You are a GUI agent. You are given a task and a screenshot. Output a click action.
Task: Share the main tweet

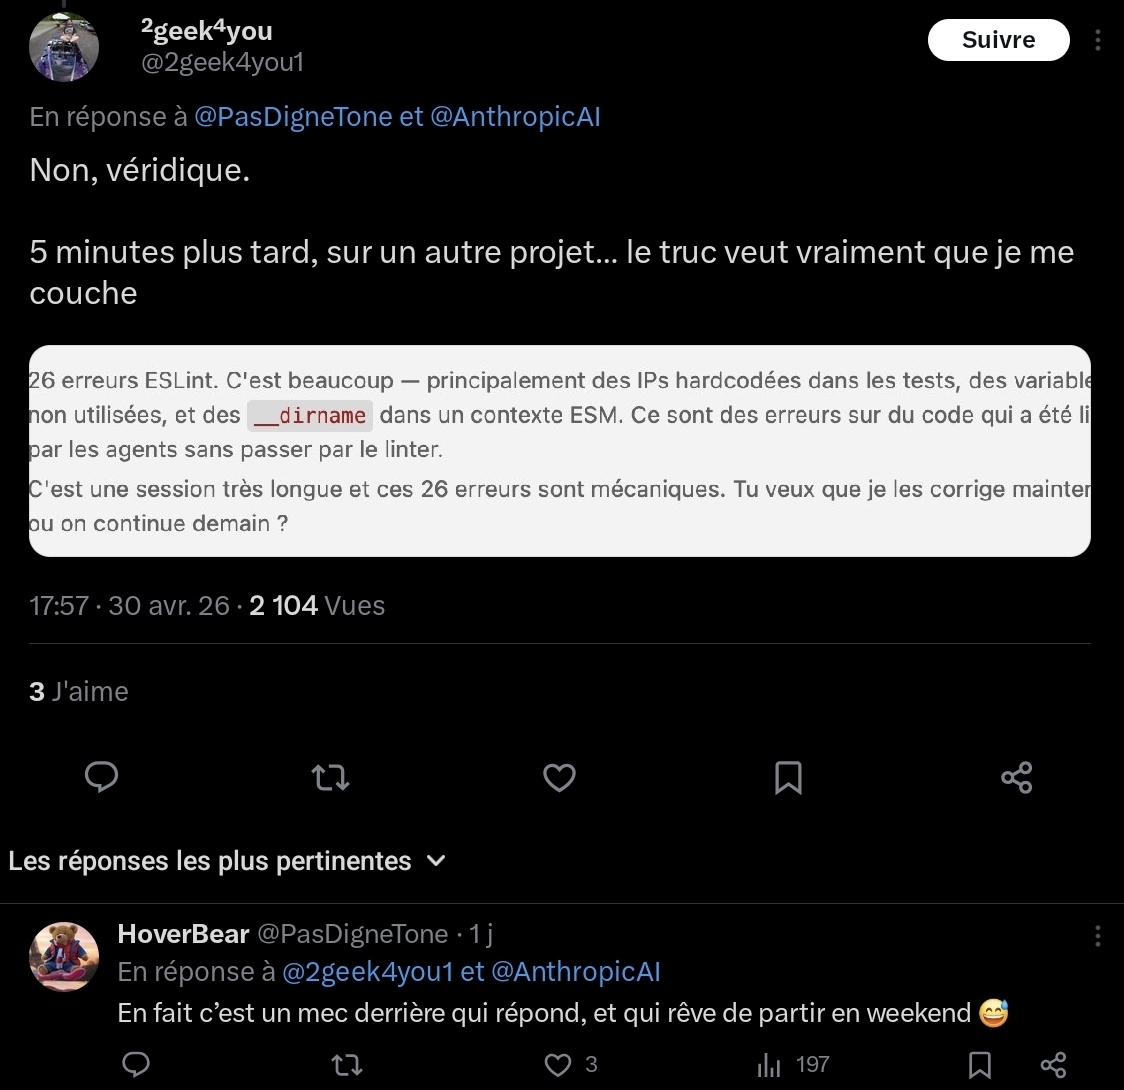pos(1016,778)
